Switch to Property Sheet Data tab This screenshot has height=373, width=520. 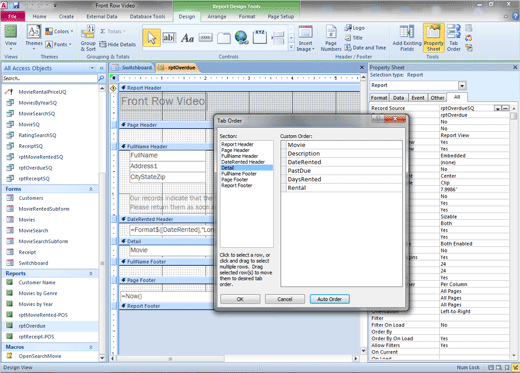click(398, 98)
